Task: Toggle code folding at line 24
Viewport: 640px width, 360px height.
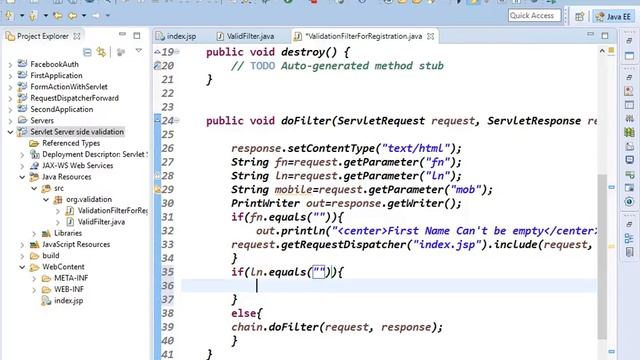Action: click(177, 120)
